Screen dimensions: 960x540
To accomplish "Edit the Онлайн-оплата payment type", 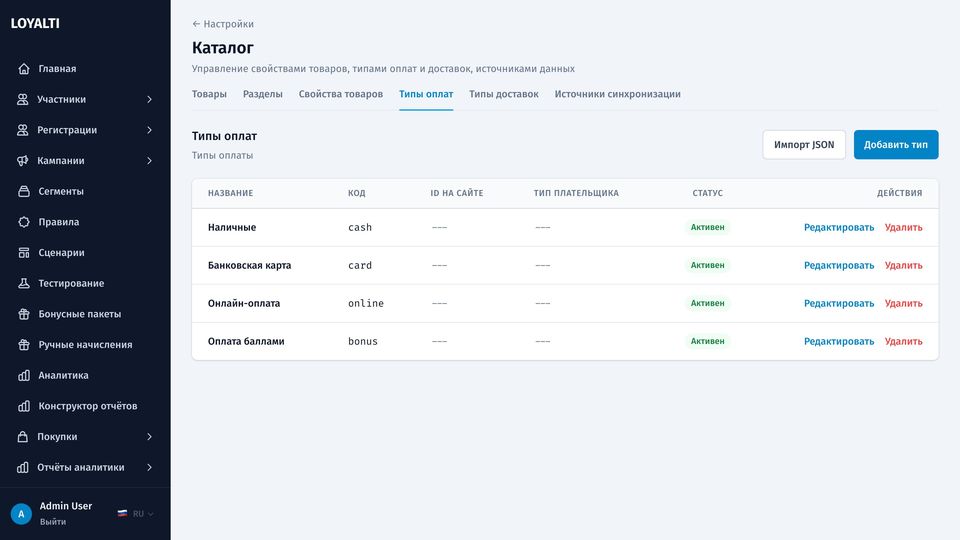I will 839,303.
